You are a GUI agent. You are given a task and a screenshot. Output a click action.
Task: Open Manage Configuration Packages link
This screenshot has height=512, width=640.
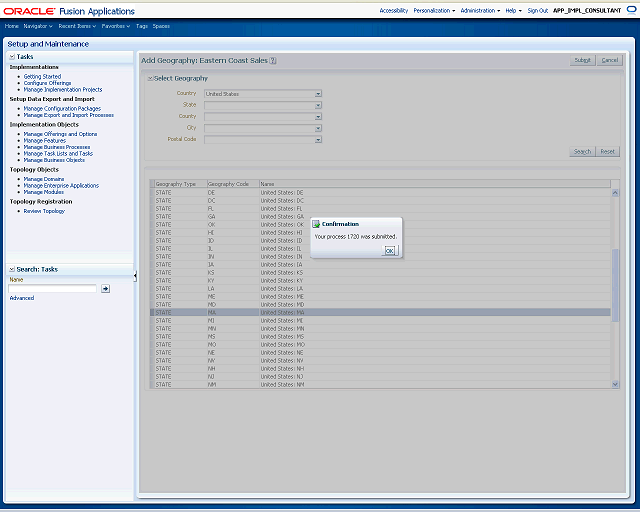tap(62, 109)
